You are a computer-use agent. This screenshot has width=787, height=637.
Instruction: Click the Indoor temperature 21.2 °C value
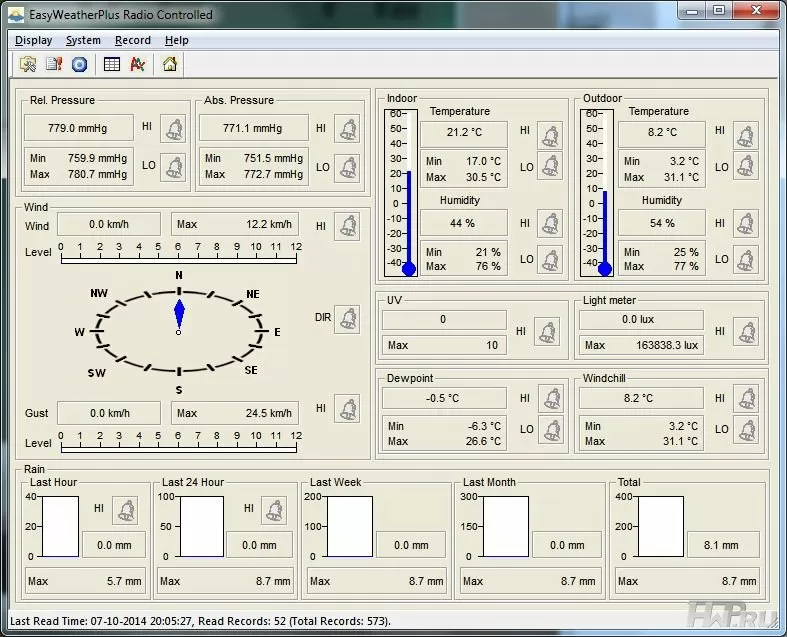pos(464,133)
